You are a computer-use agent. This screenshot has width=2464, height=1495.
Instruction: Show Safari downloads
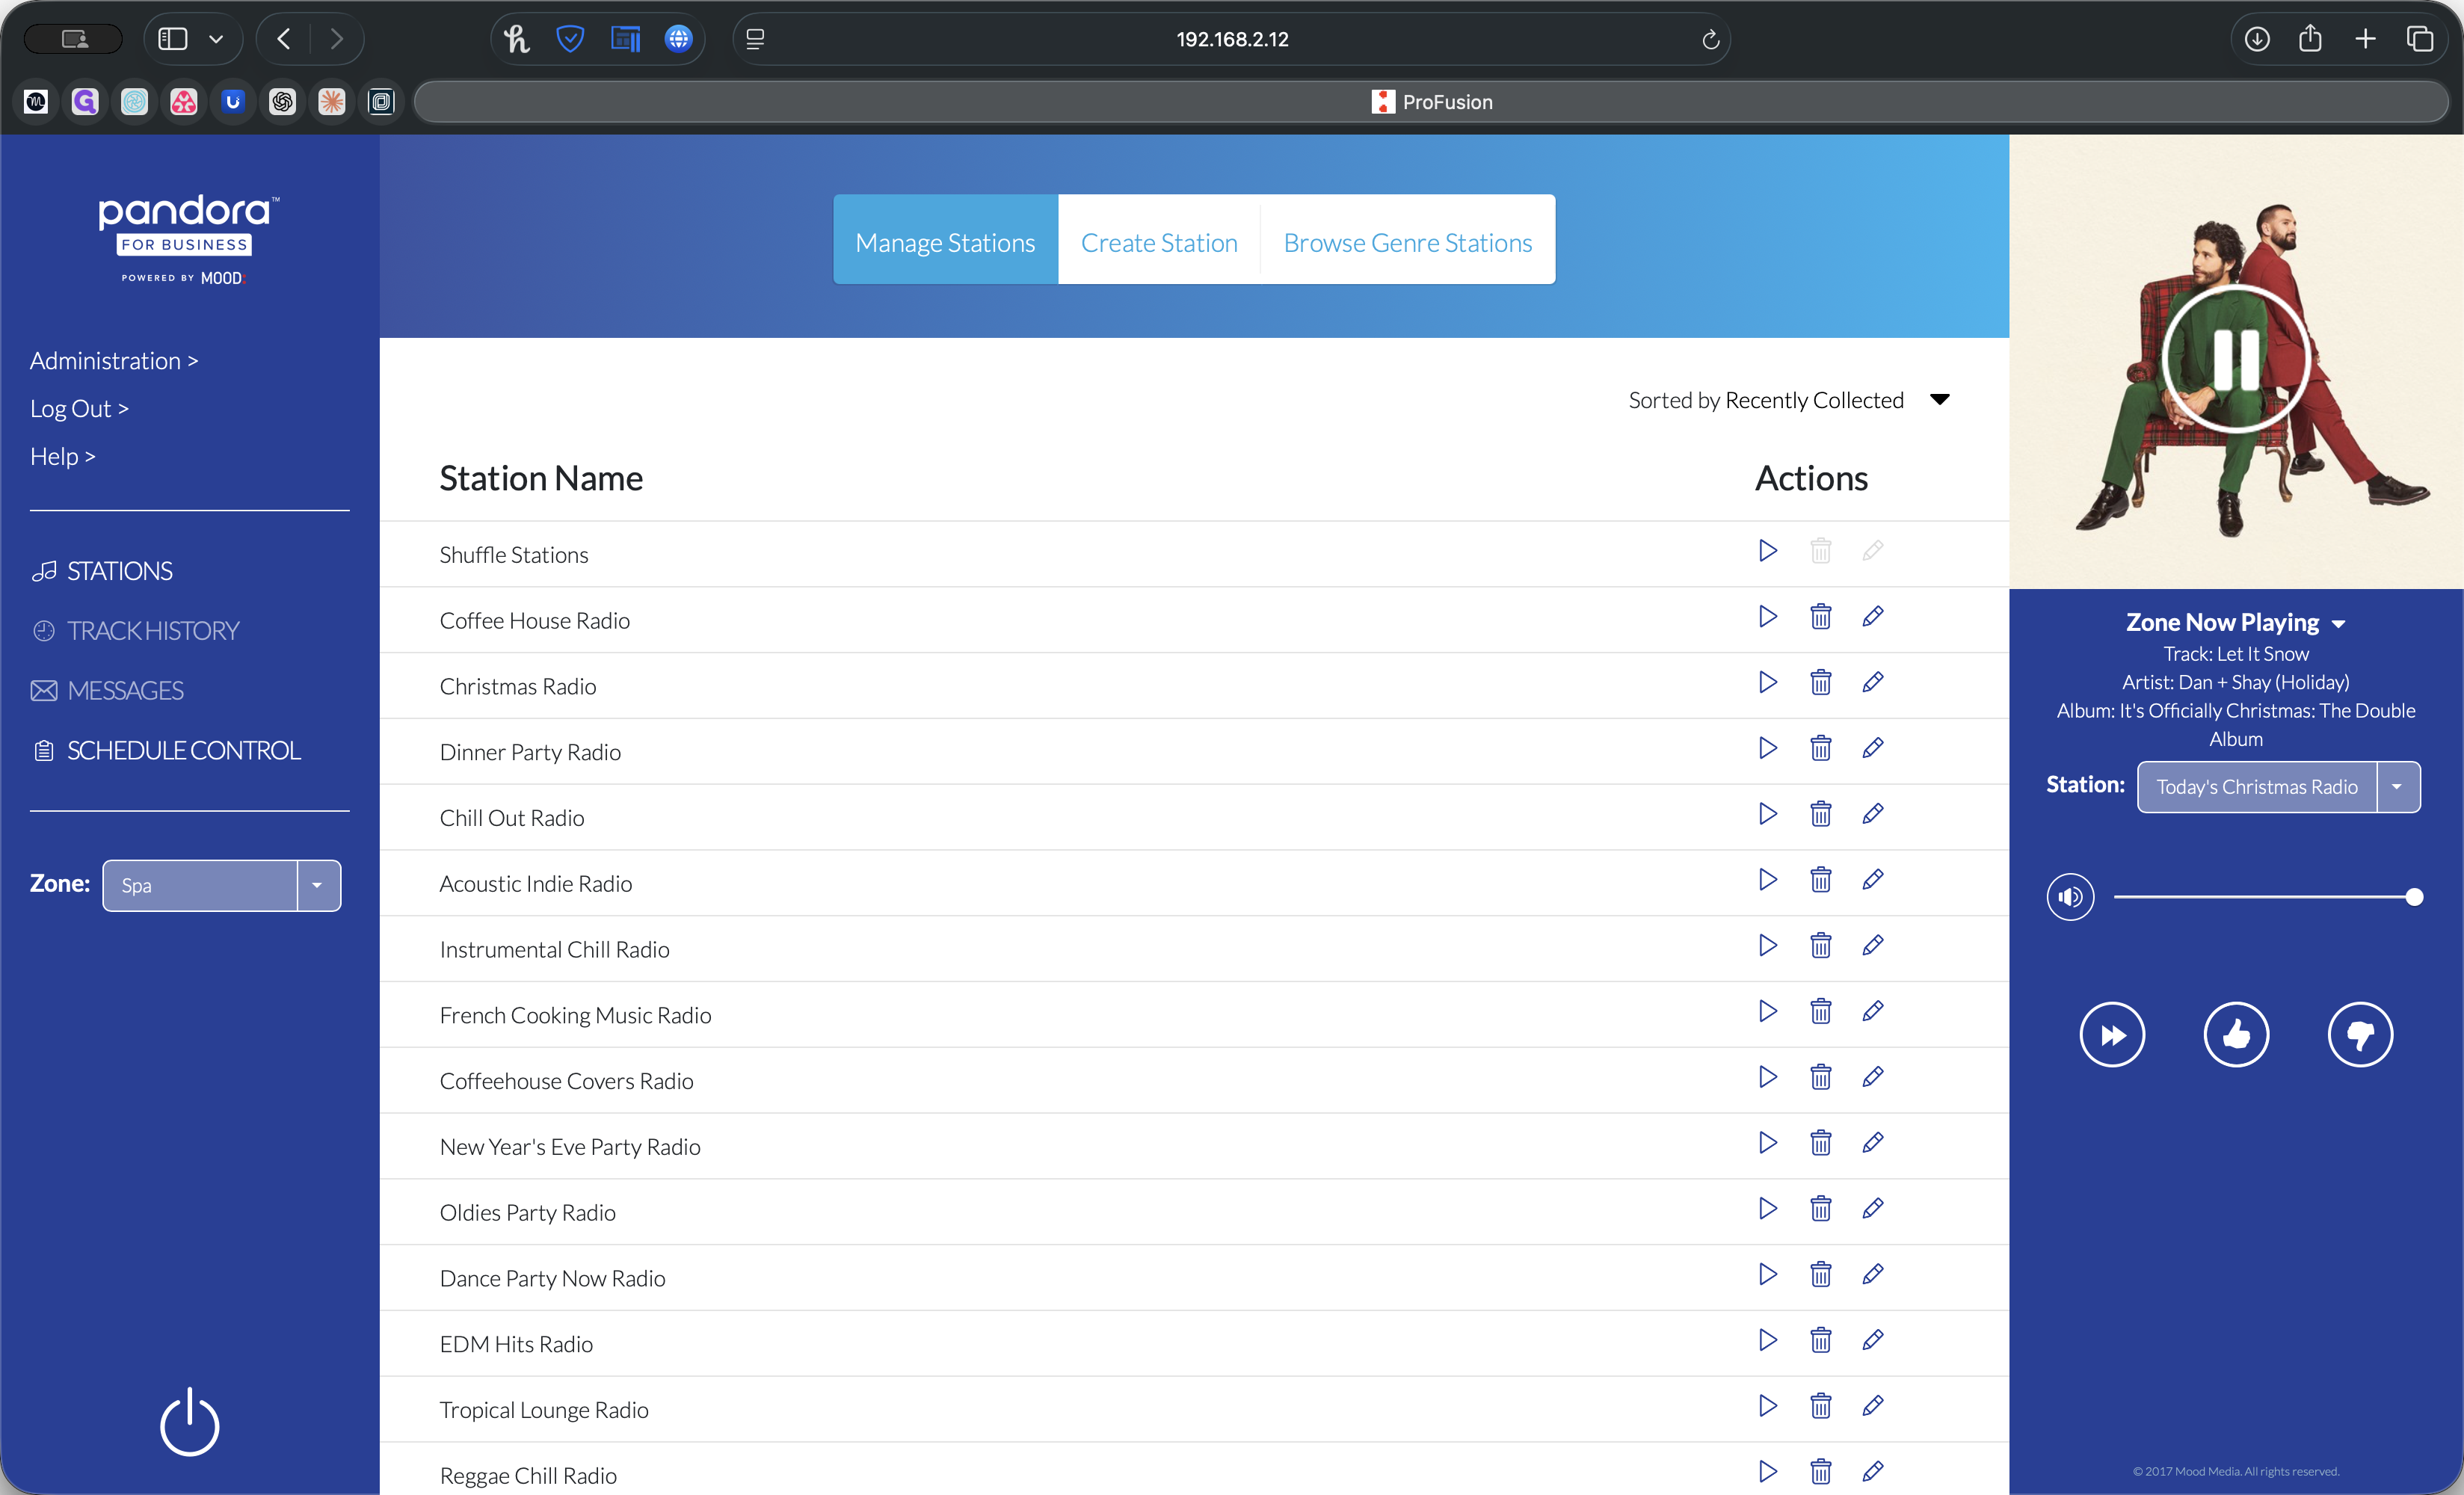pos(2256,39)
